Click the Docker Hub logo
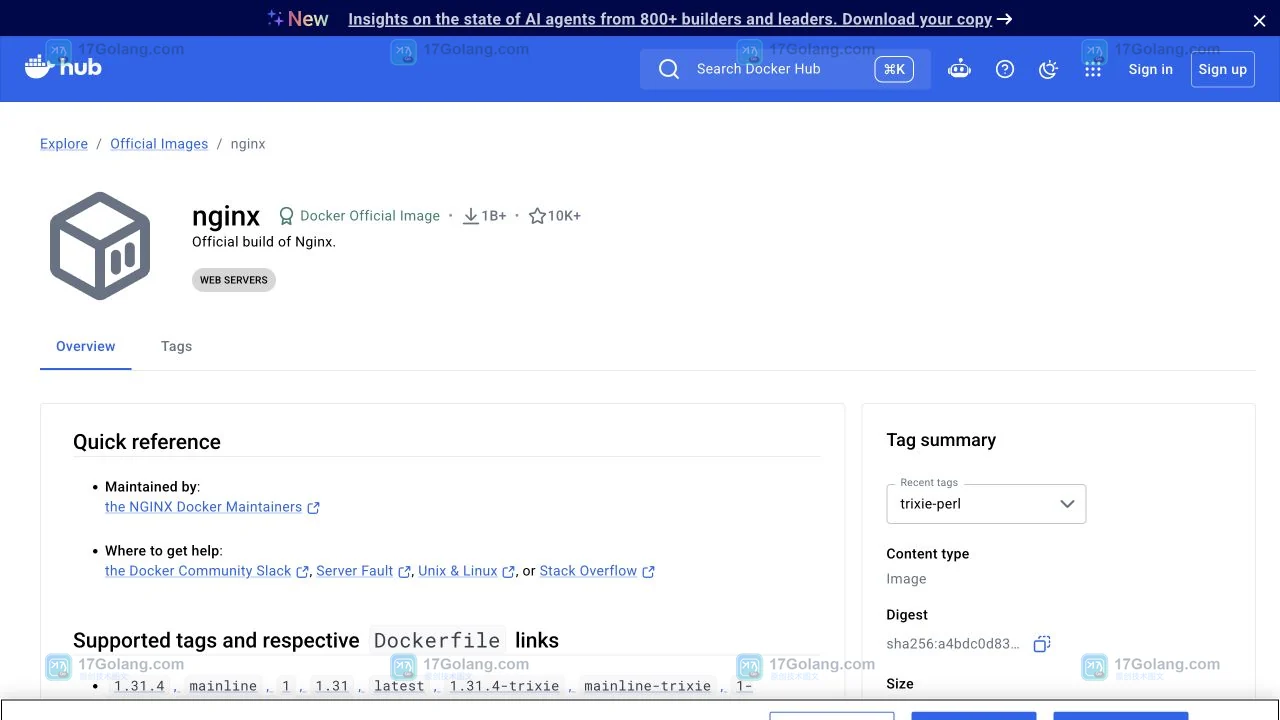1280x720 pixels. click(63, 68)
